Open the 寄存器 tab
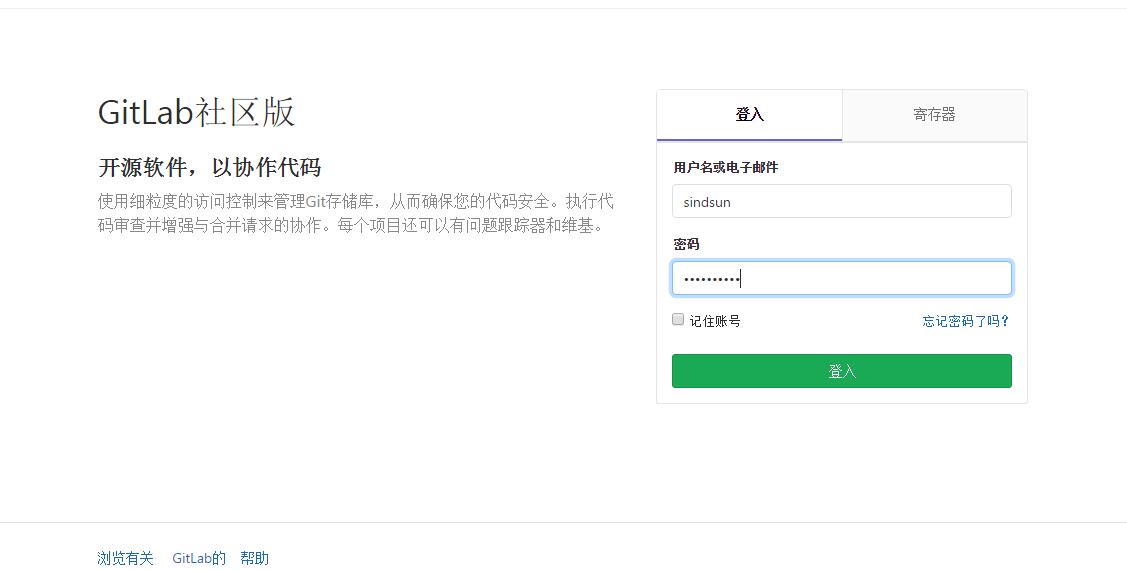Image resolution: width=1127 pixels, height=570 pixels. pyautogui.click(x=934, y=115)
